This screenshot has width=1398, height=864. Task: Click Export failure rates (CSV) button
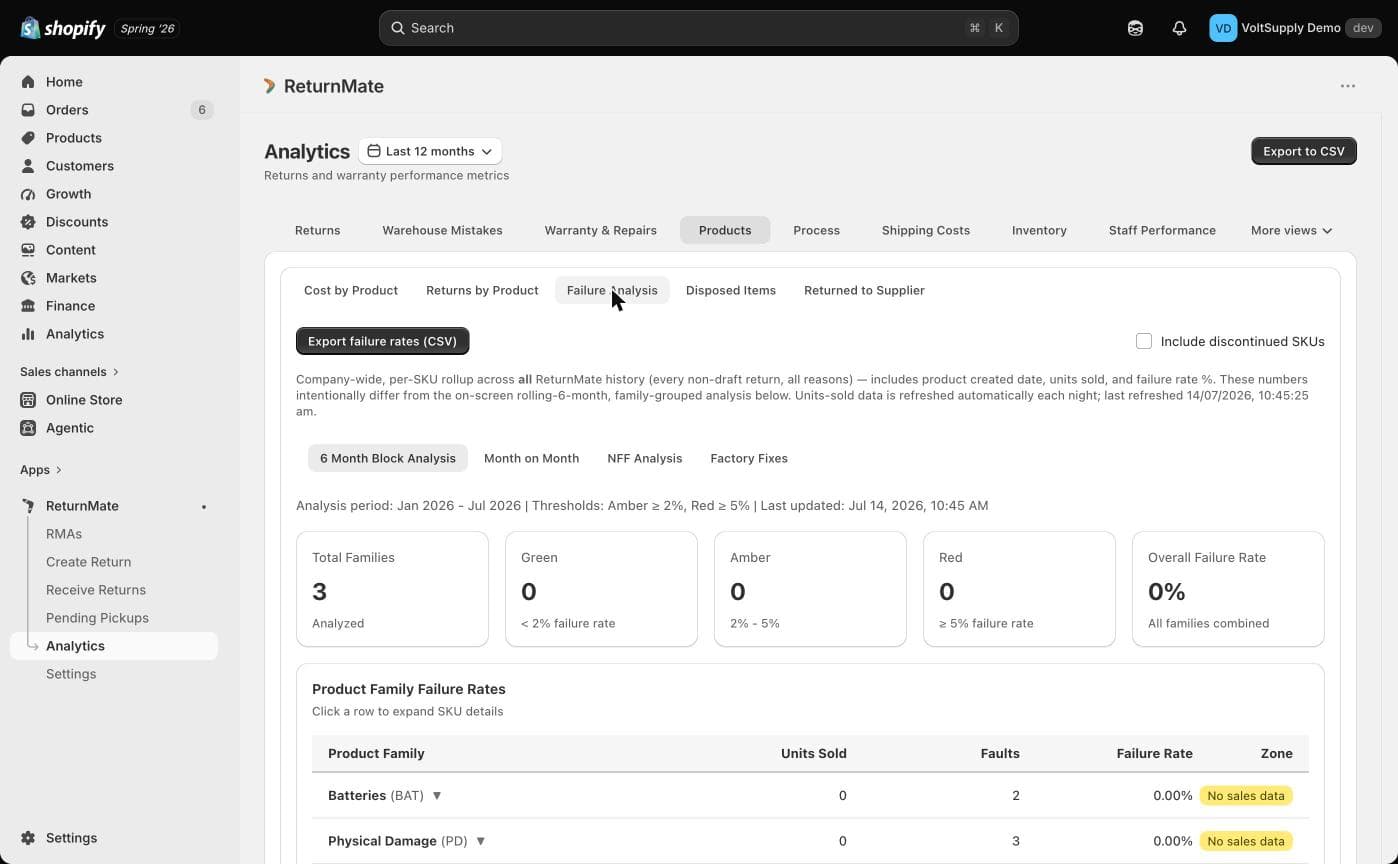382,341
